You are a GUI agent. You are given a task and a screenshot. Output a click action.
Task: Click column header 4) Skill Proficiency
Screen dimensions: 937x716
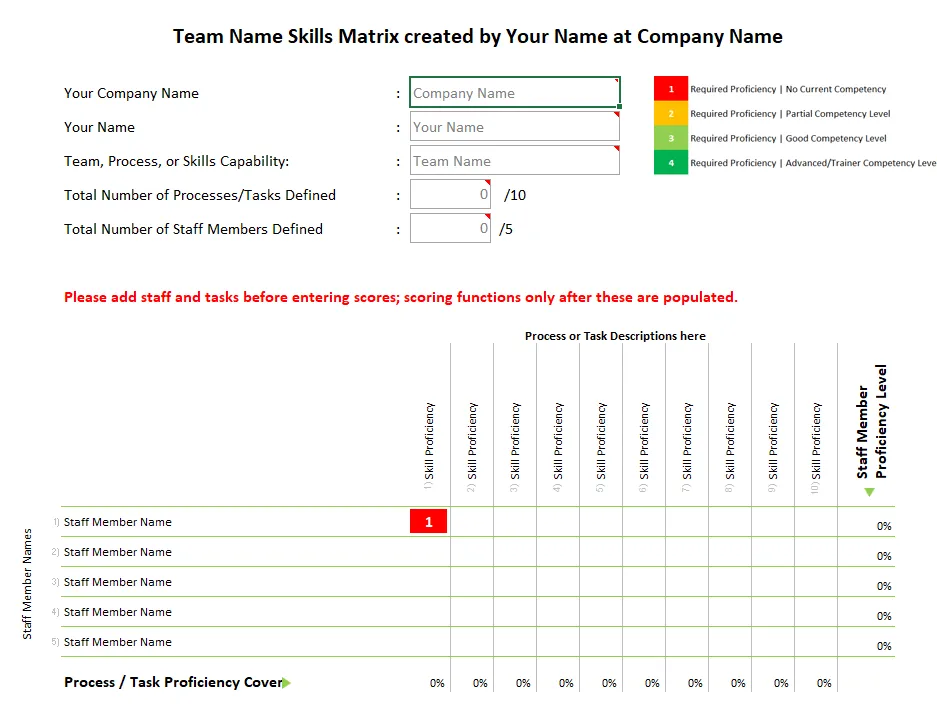[558, 446]
